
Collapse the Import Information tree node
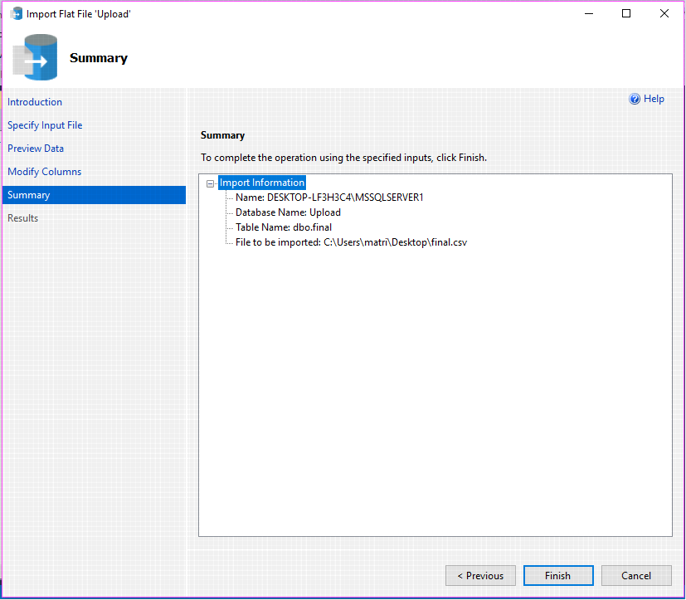(210, 183)
